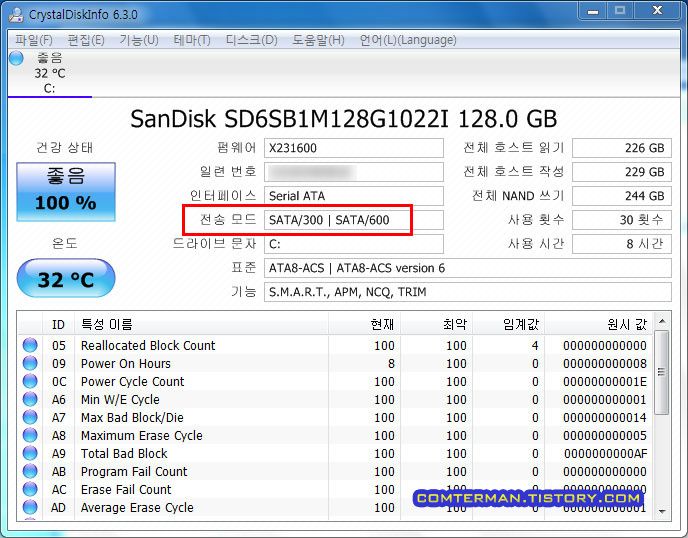Click raw value 00000000001E of Power Cycle Count
This screenshot has width=688, height=538.
[x=605, y=381]
